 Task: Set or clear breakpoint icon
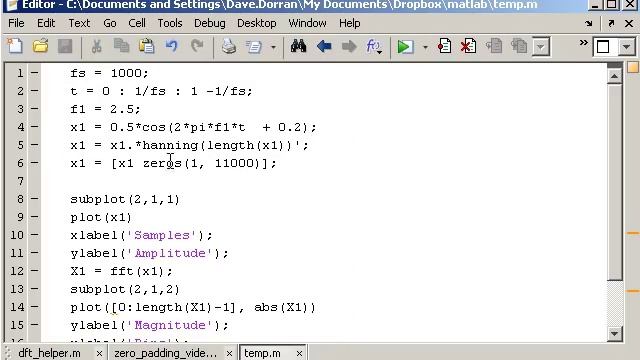[444, 46]
